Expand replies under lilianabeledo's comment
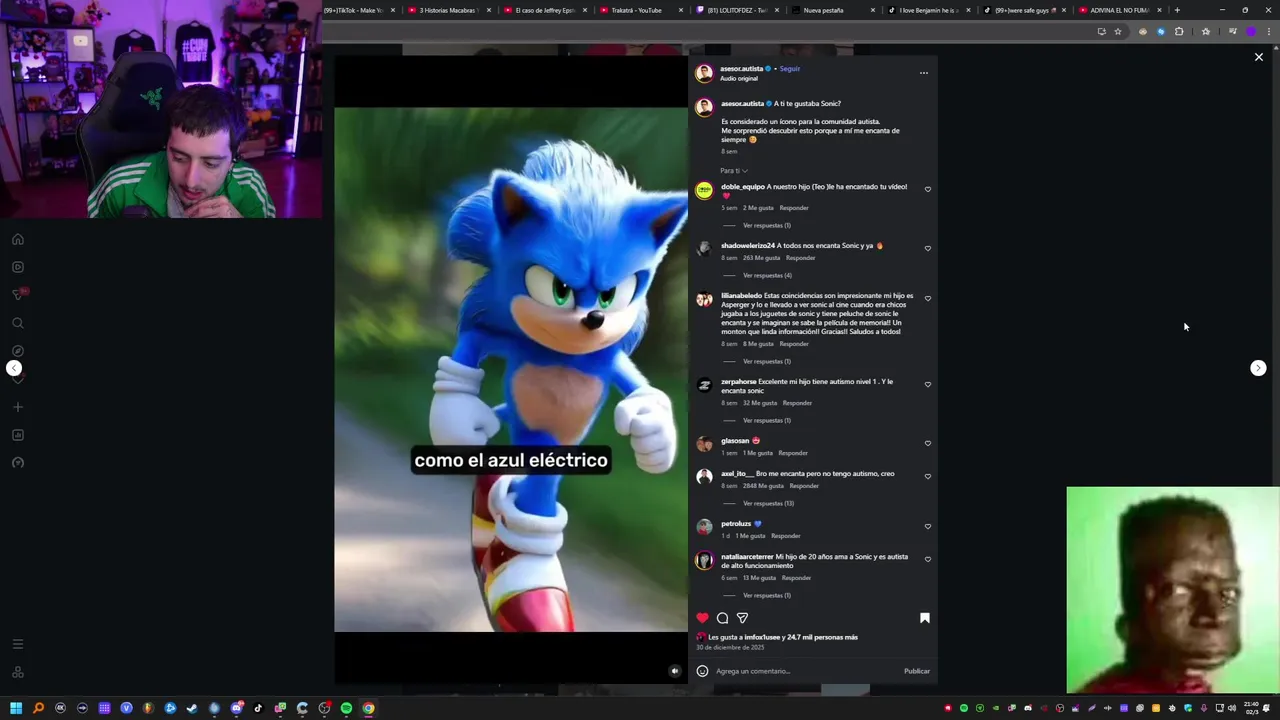Image resolution: width=1280 pixels, height=720 pixels. pos(766,361)
